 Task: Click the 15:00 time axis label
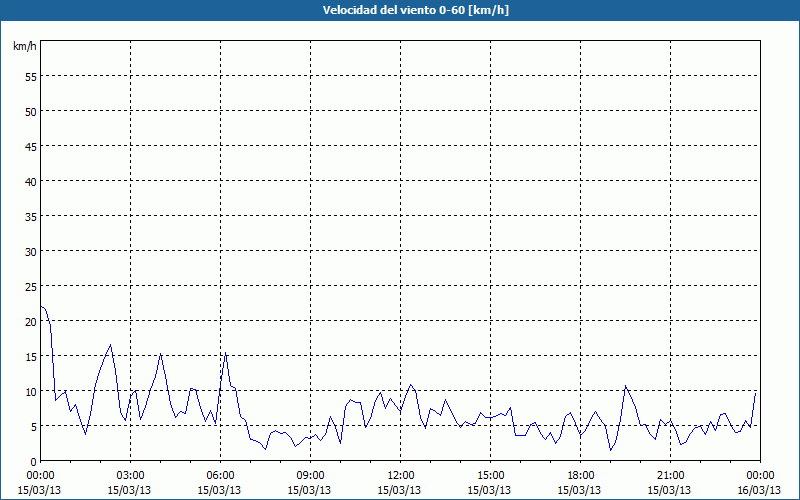(x=490, y=476)
